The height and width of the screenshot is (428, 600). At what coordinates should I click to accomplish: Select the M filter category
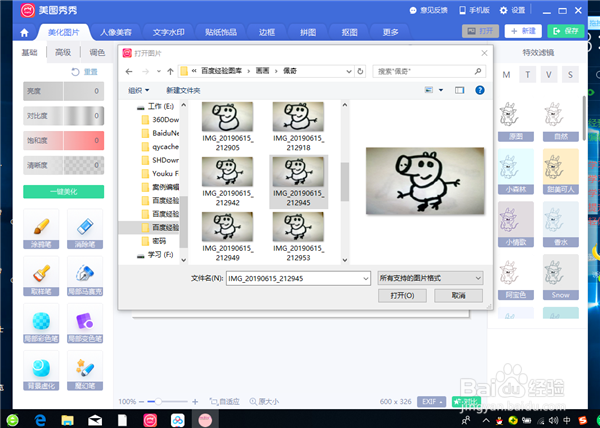coord(506,75)
